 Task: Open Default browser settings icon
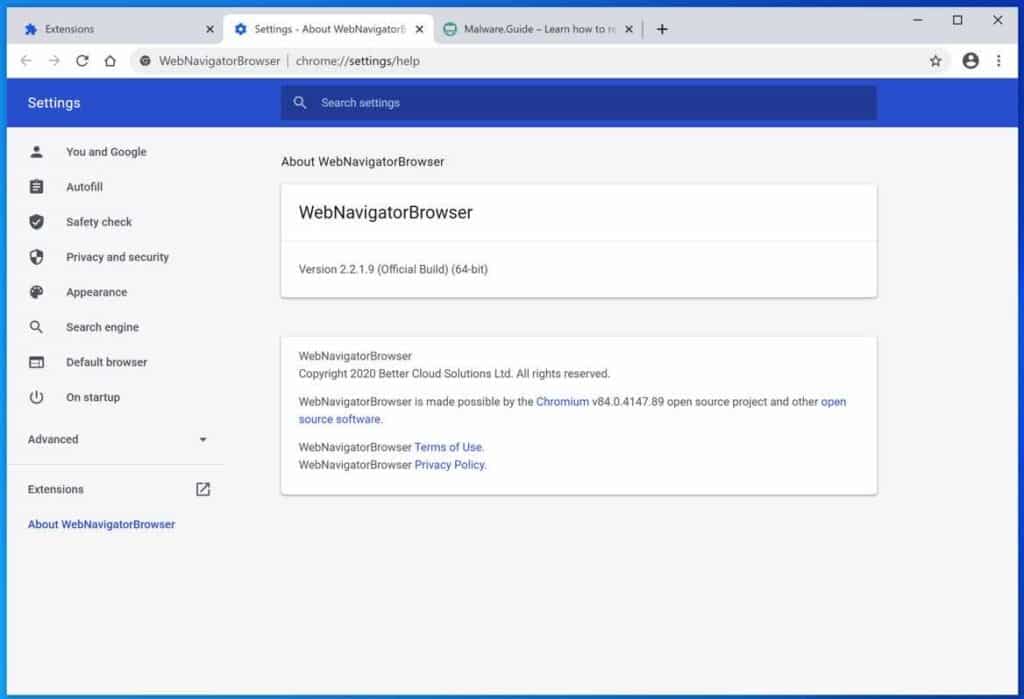pyautogui.click(x=37, y=361)
